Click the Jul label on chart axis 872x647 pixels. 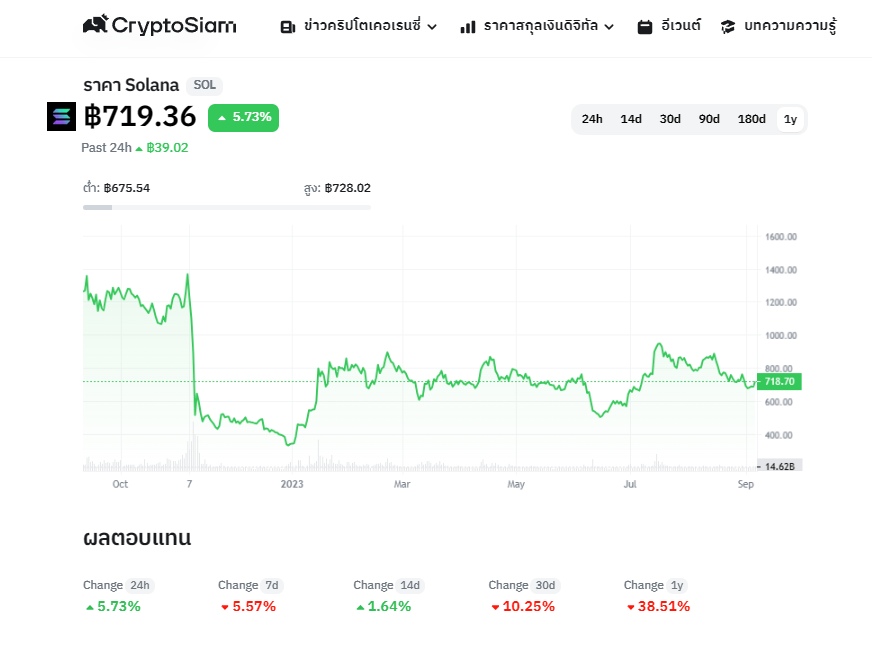(x=630, y=484)
